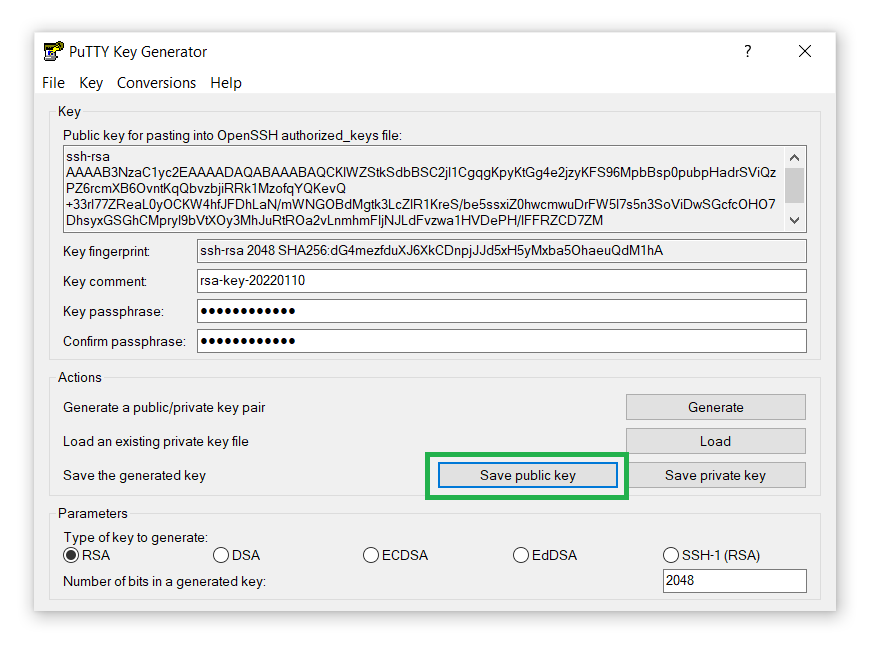
Task: Click 'Number of bits in a generated key:' label
Action: click(x=164, y=581)
